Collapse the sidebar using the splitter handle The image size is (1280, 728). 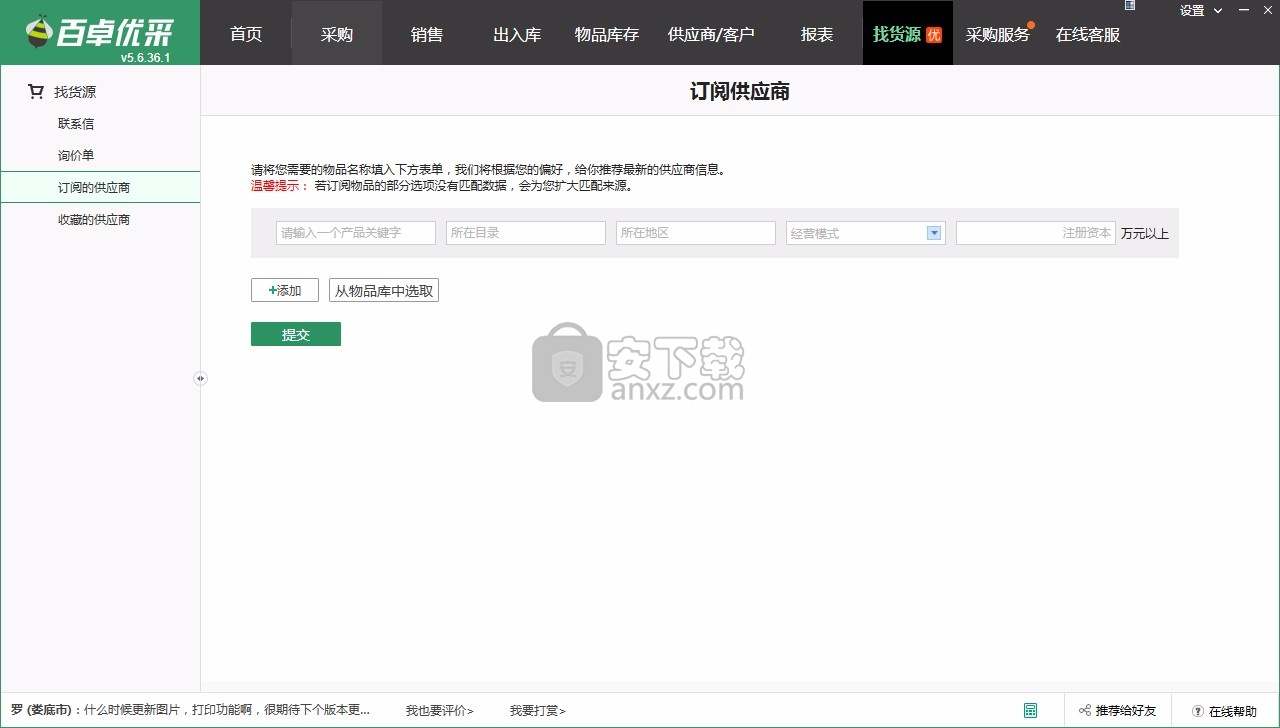(200, 378)
